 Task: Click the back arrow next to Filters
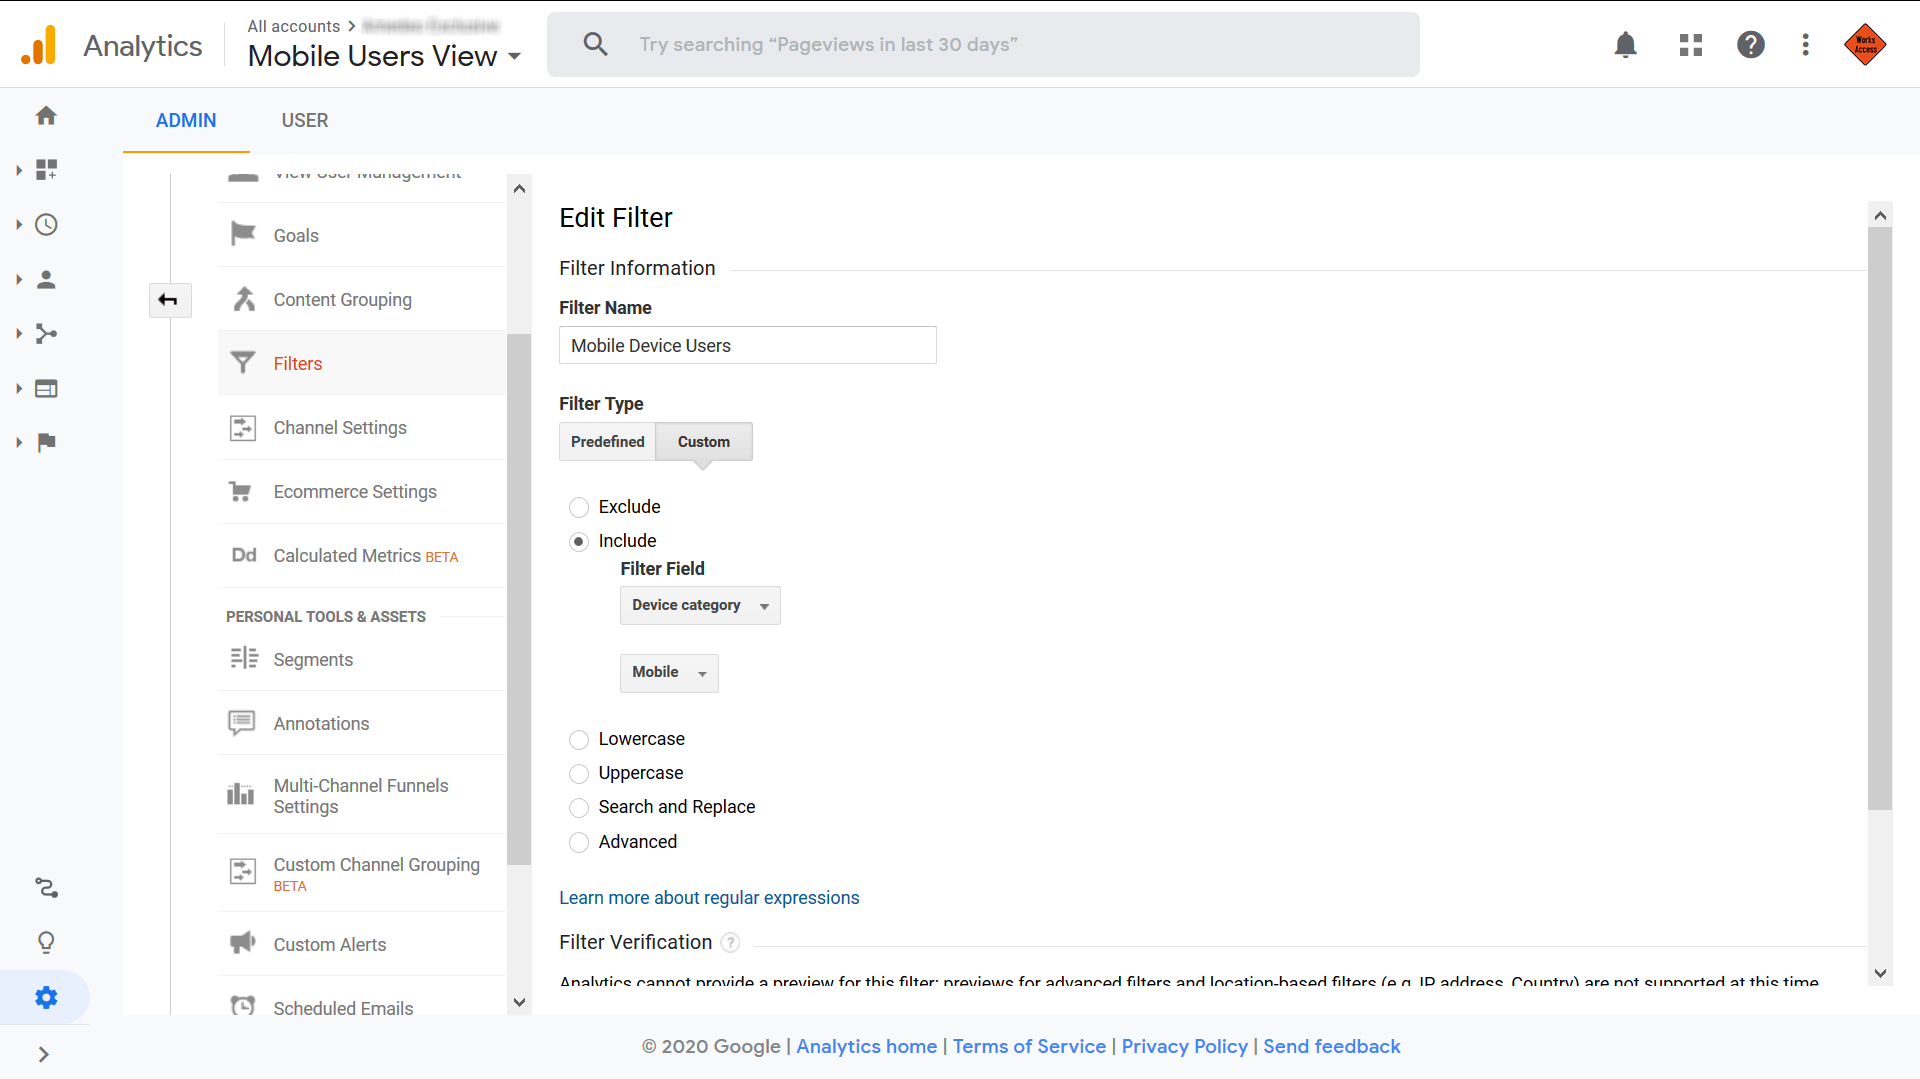pyautogui.click(x=170, y=300)
